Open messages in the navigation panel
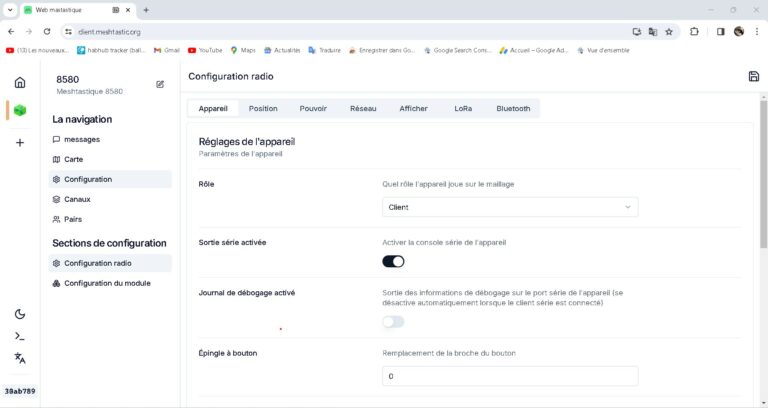 (x=81, y=139)
